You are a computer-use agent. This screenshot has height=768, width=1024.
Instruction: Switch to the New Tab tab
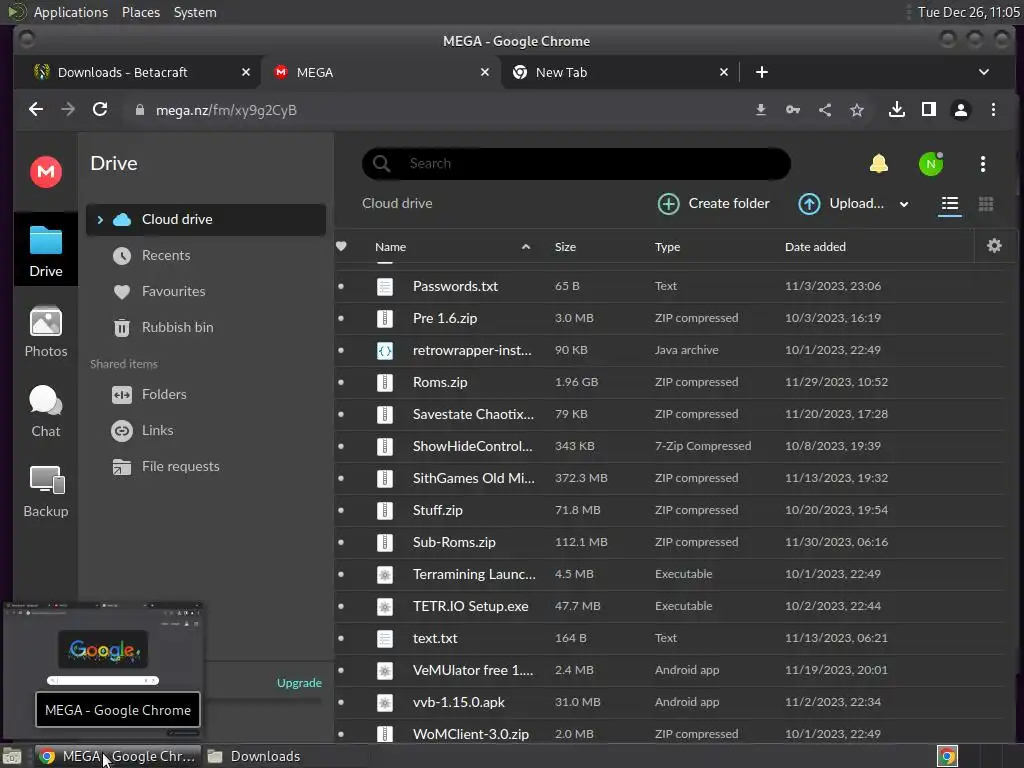pos(620,72)
